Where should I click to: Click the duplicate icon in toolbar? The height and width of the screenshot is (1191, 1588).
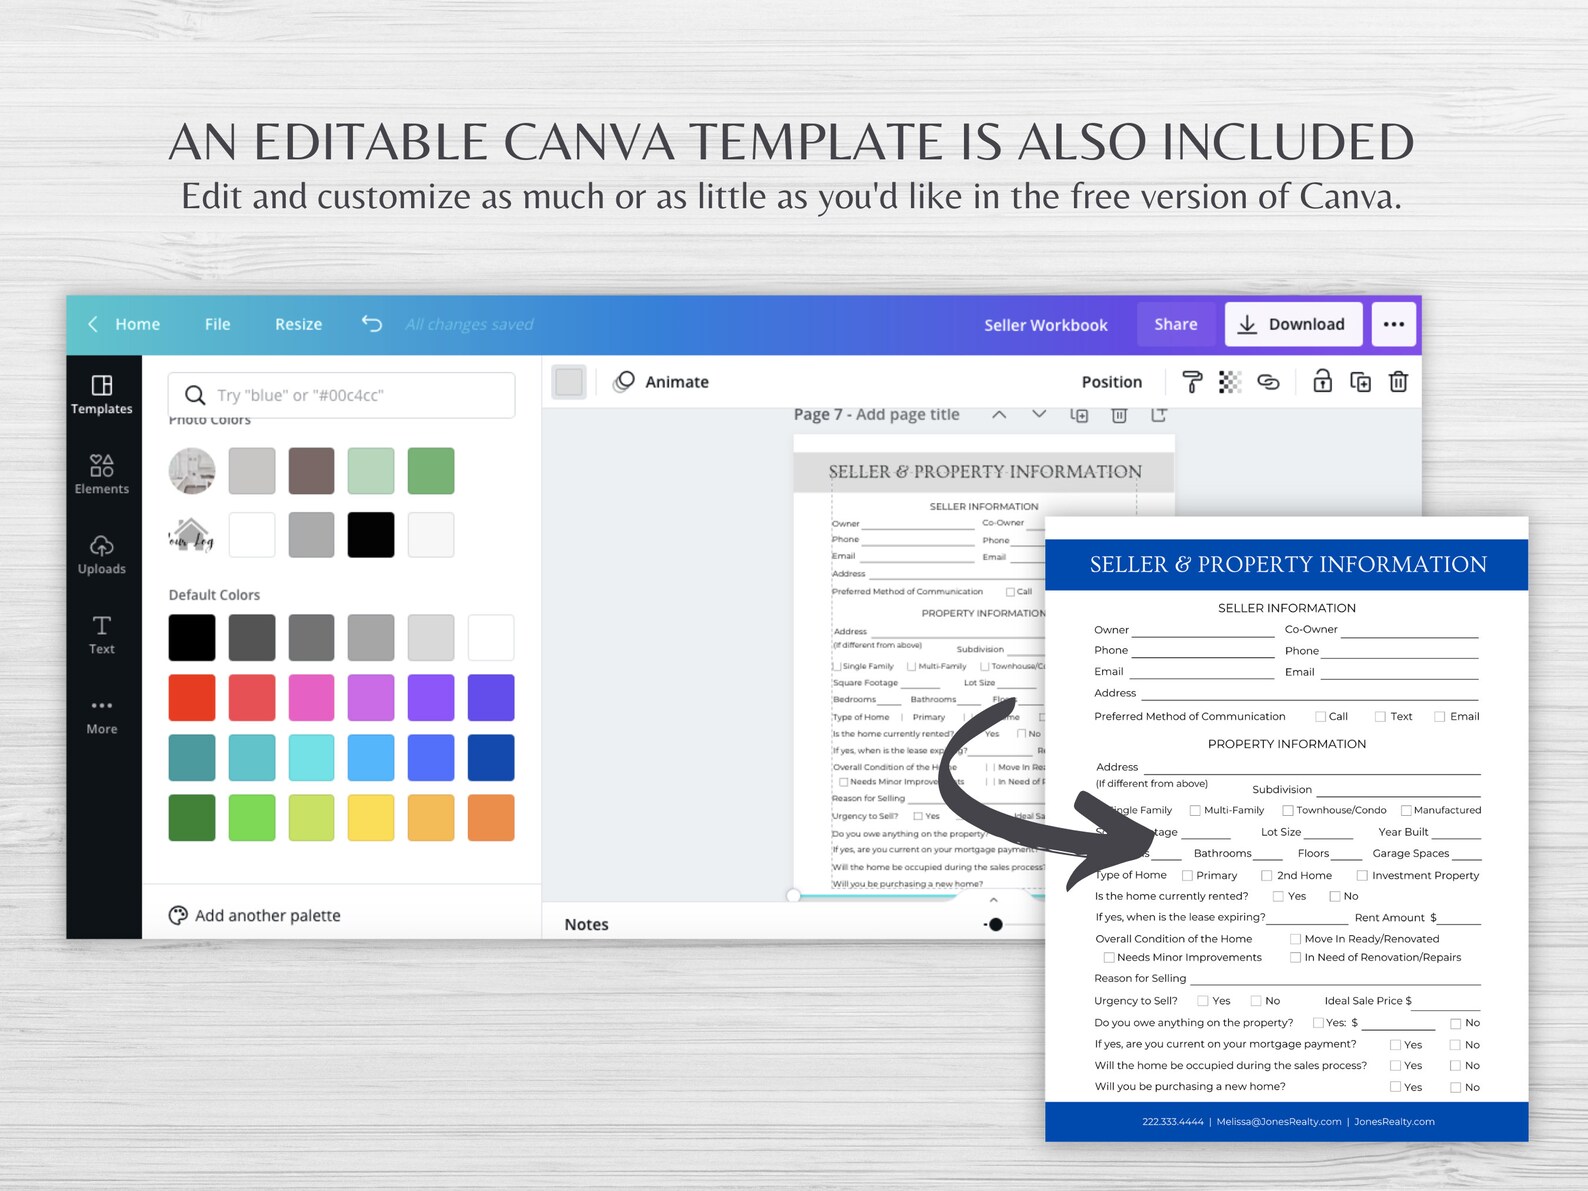coord(1360,381)
